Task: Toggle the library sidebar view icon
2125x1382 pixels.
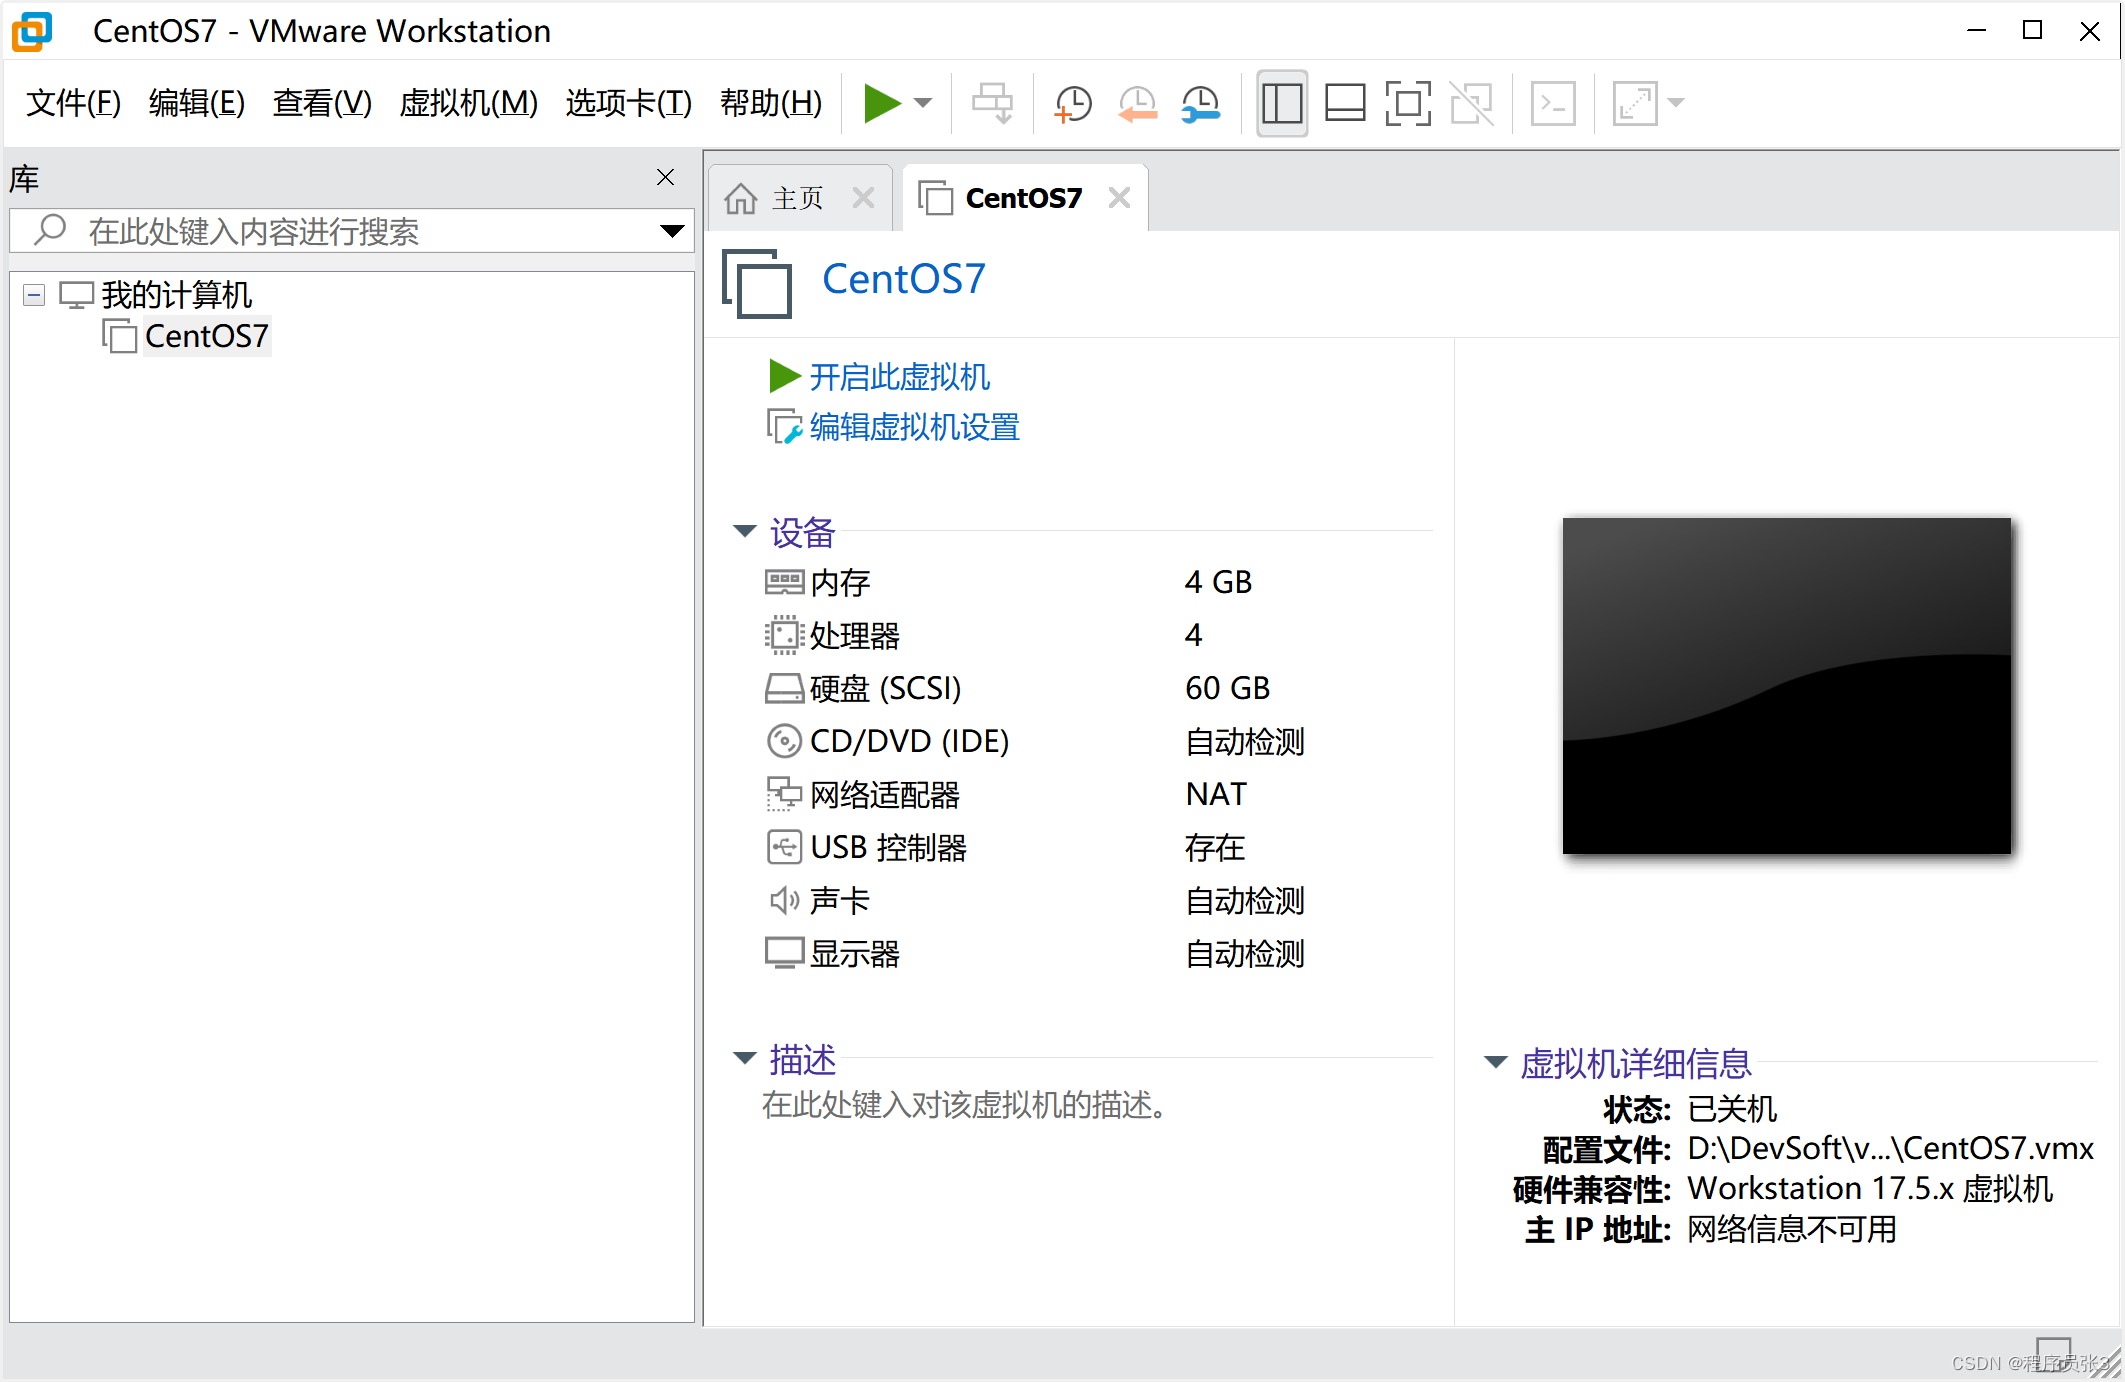Action: click(1282, 103)
